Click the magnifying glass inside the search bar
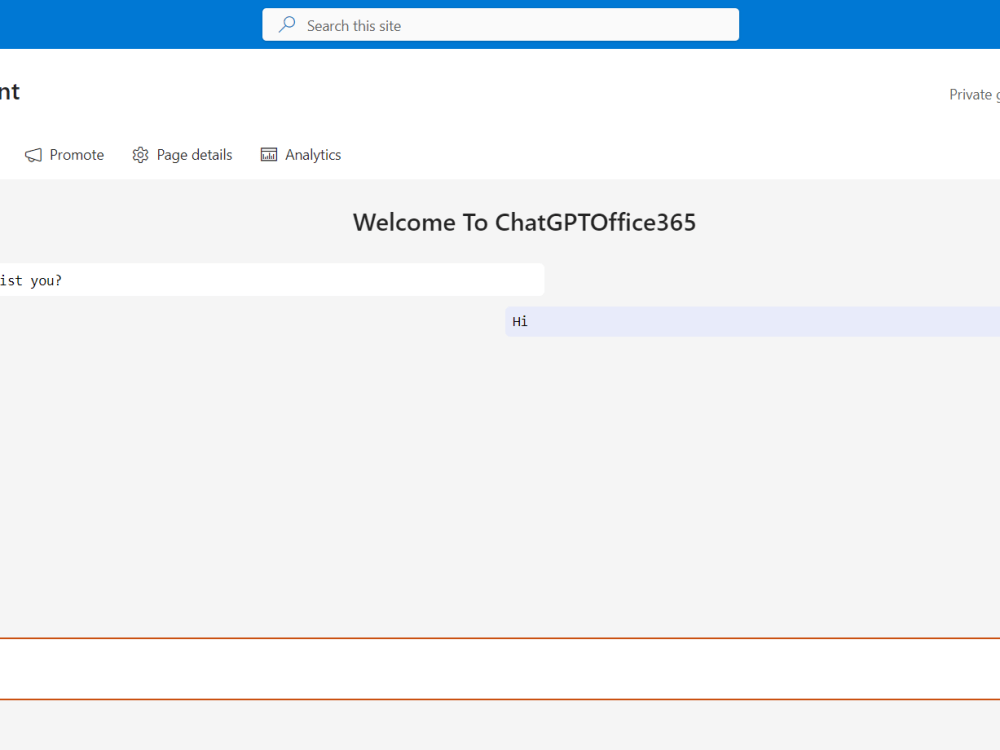Screen dimensions: 1000x750 point(286,24)
